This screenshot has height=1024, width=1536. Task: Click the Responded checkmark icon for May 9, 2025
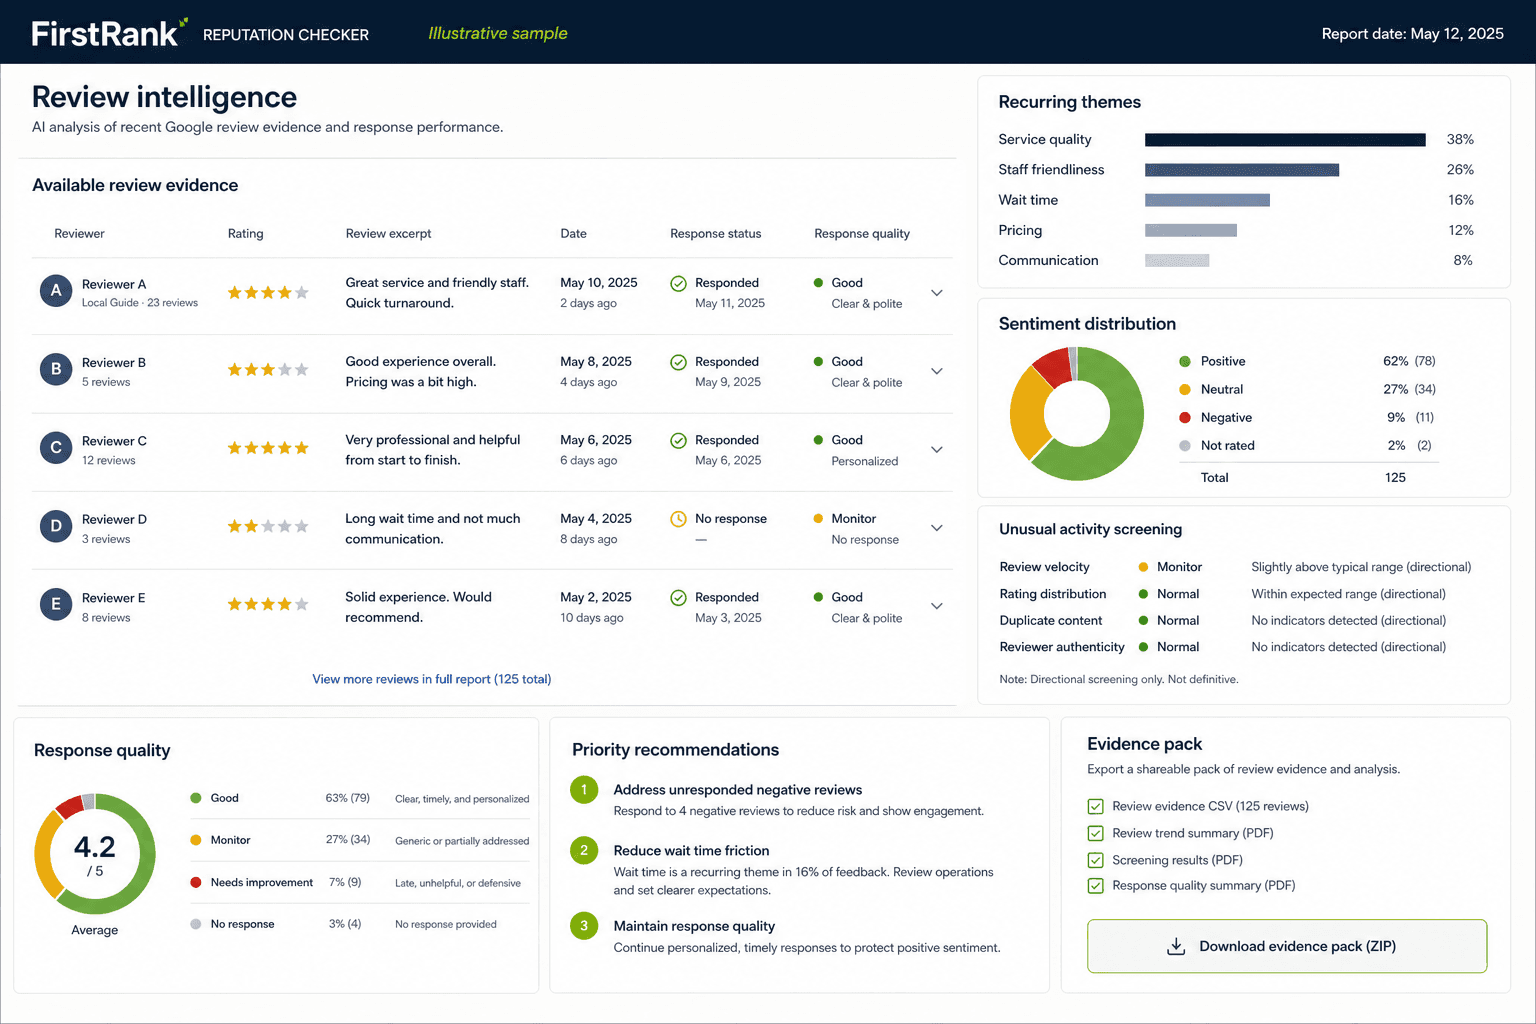[x=678, y=362]
